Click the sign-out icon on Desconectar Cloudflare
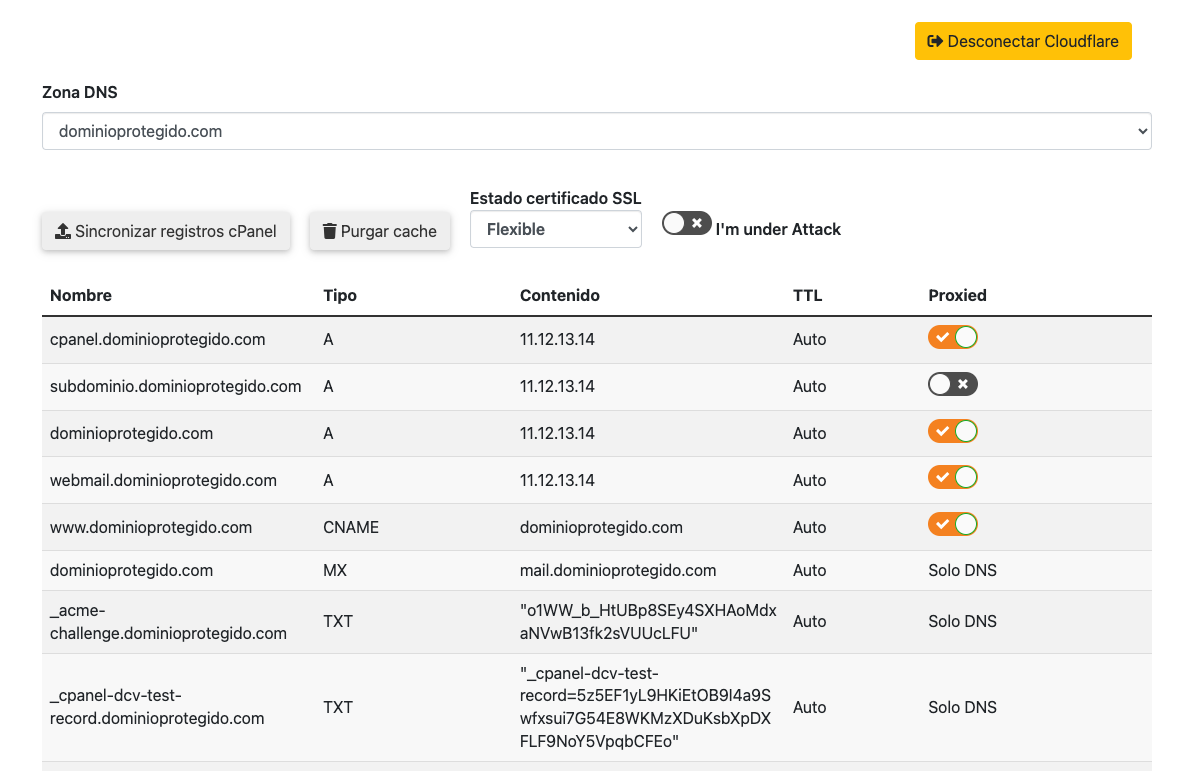 [935, 41]
